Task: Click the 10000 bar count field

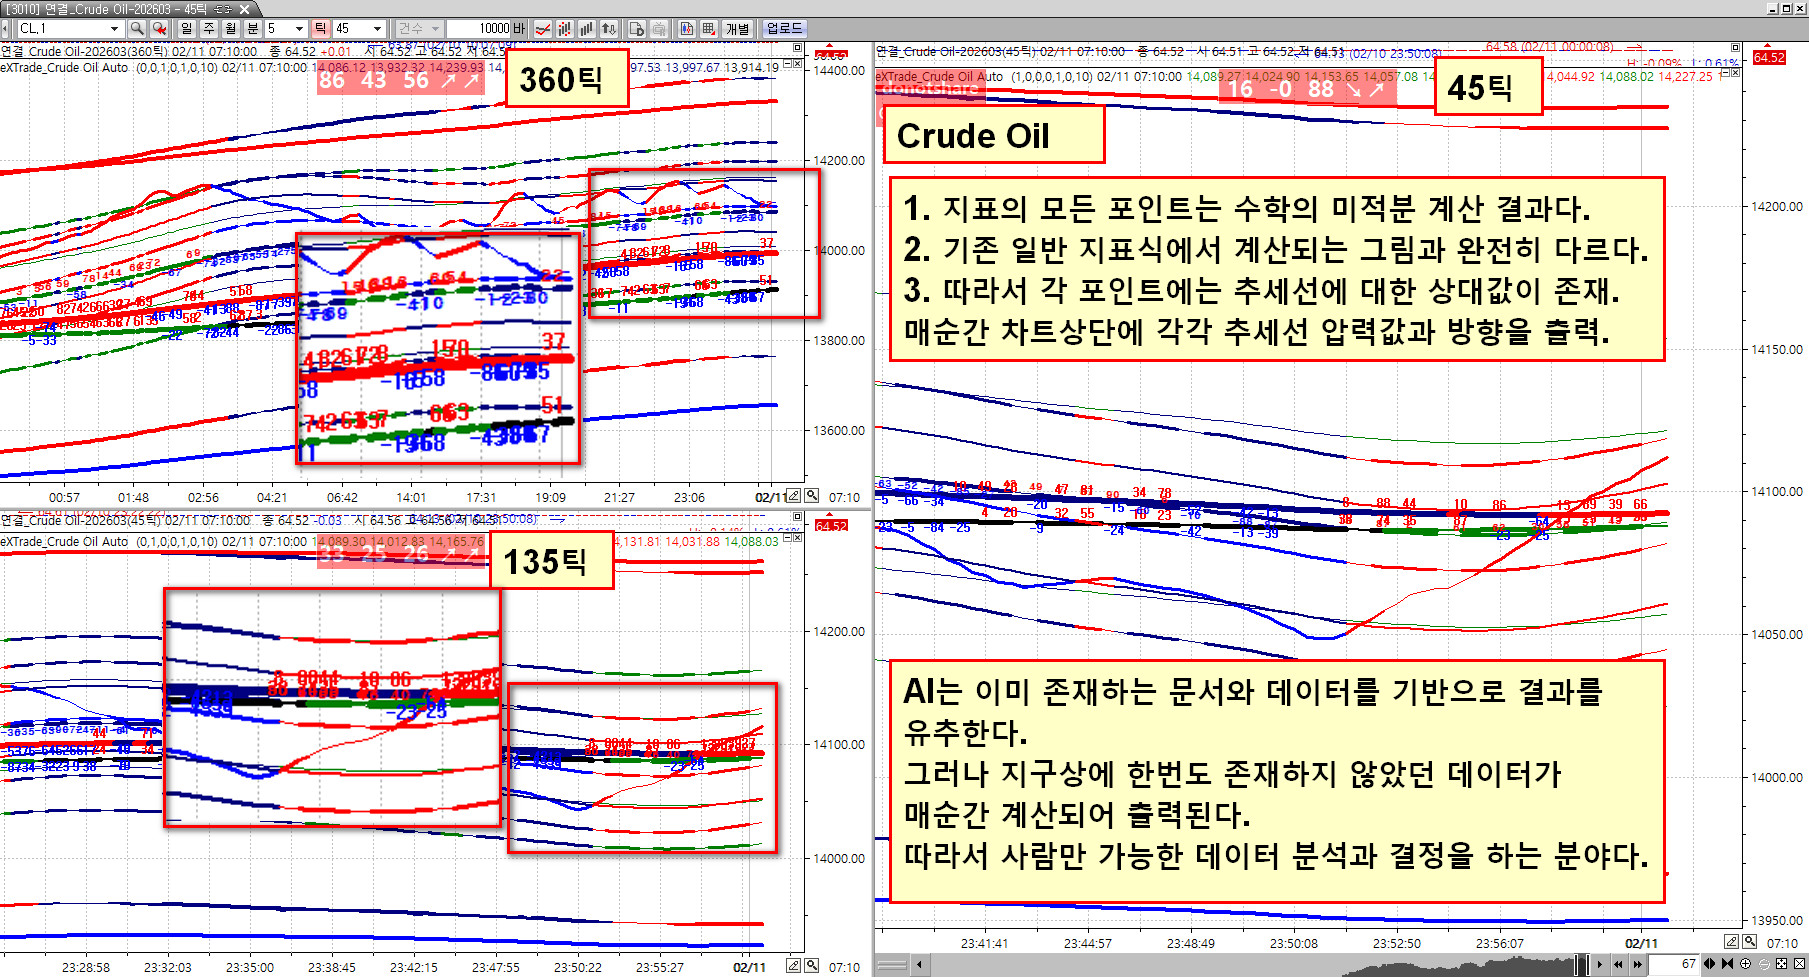Action: 478,28
